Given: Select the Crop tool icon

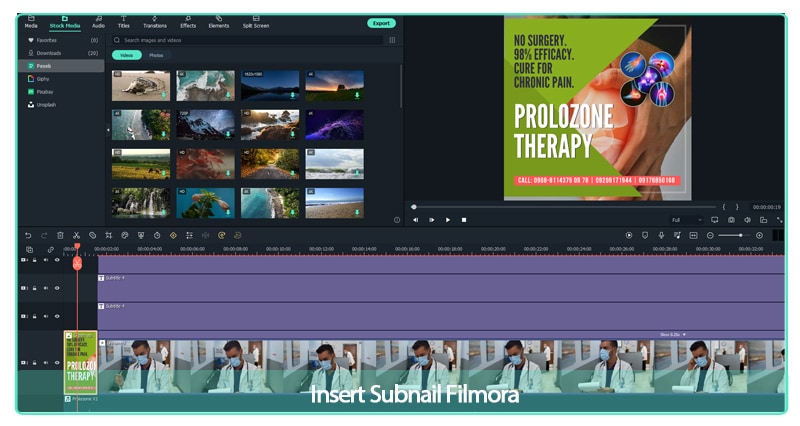Looking at the screenshot, I should [109, 235].
